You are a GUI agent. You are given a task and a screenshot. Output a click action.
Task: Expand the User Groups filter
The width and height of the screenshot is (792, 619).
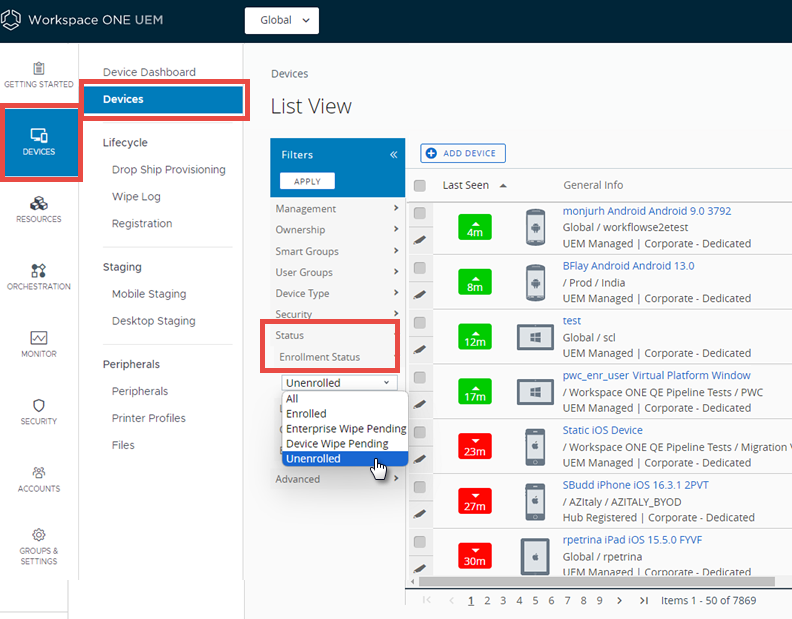(x=337, y=272)
